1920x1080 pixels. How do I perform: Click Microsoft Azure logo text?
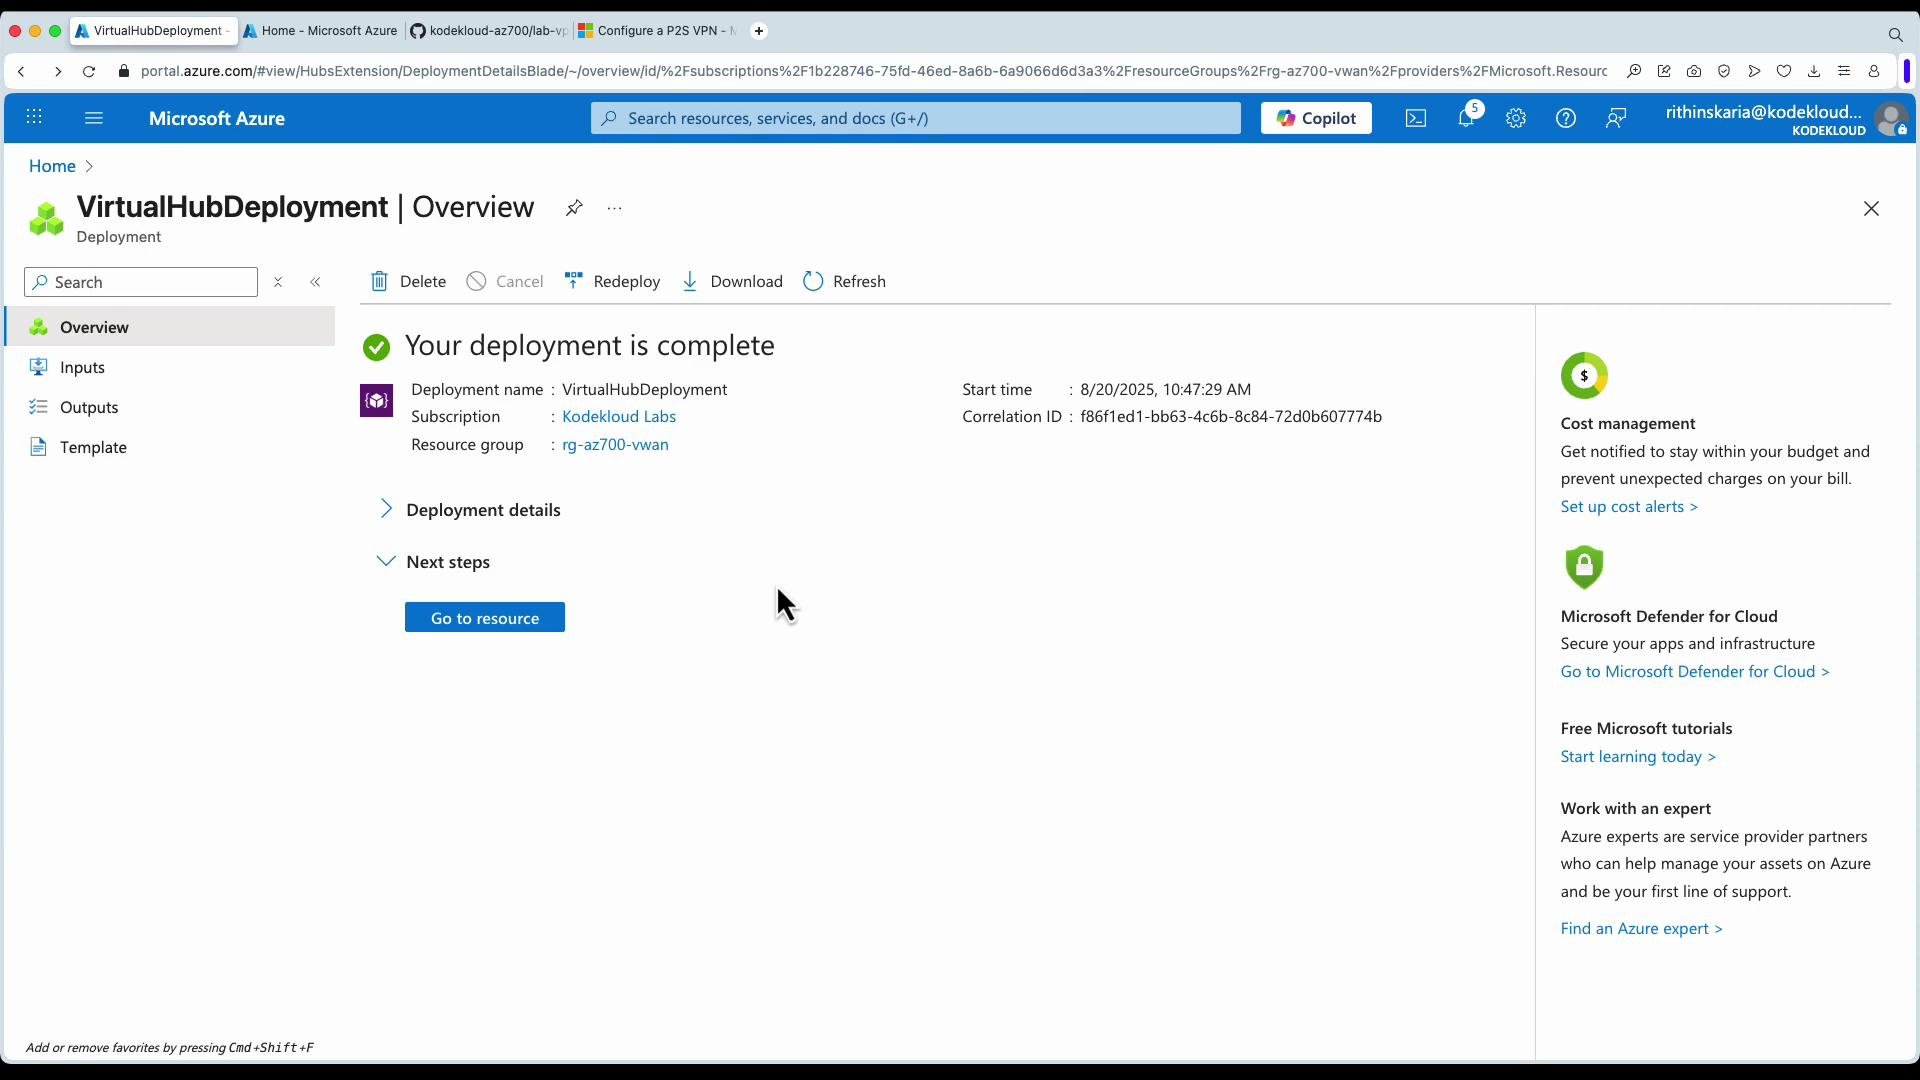coord(217,118)
